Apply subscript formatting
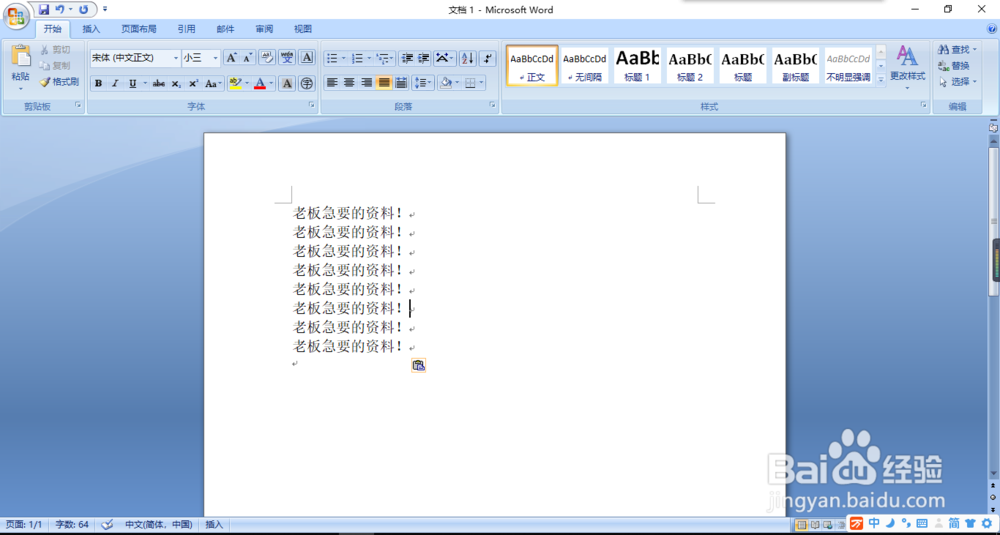 [176, 84]
